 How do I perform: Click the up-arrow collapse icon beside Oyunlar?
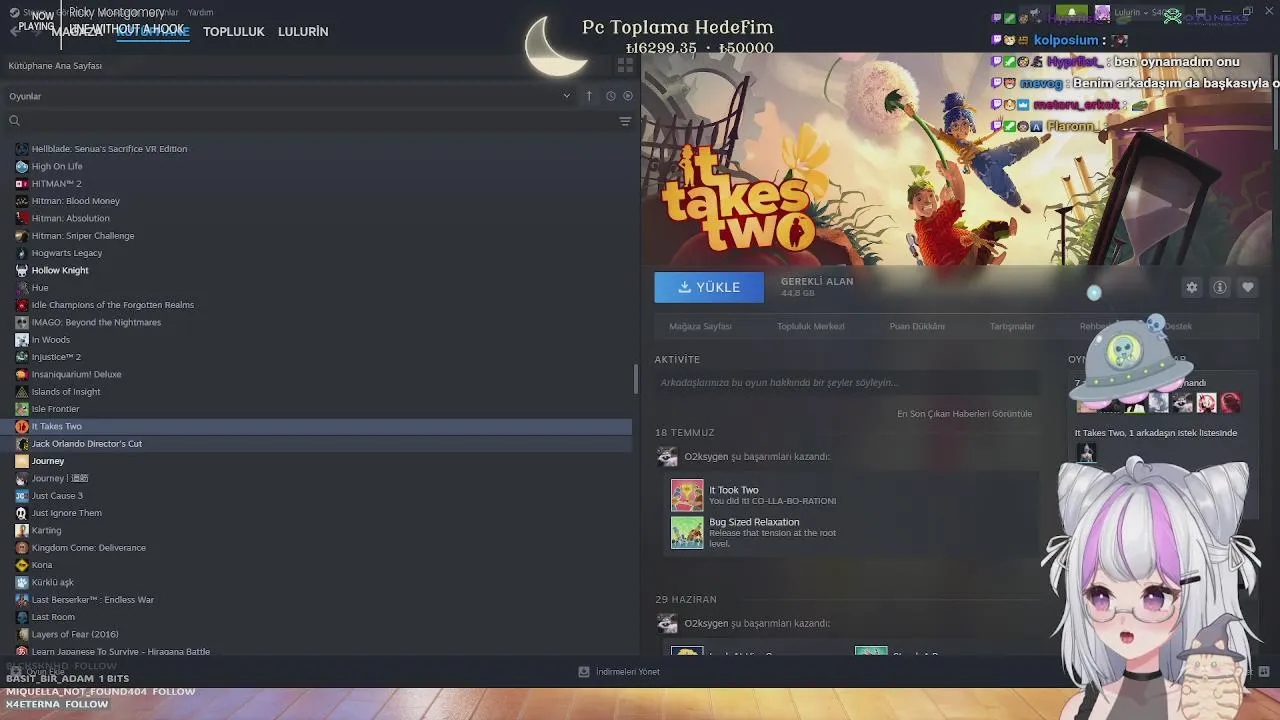tap(589, 96)
